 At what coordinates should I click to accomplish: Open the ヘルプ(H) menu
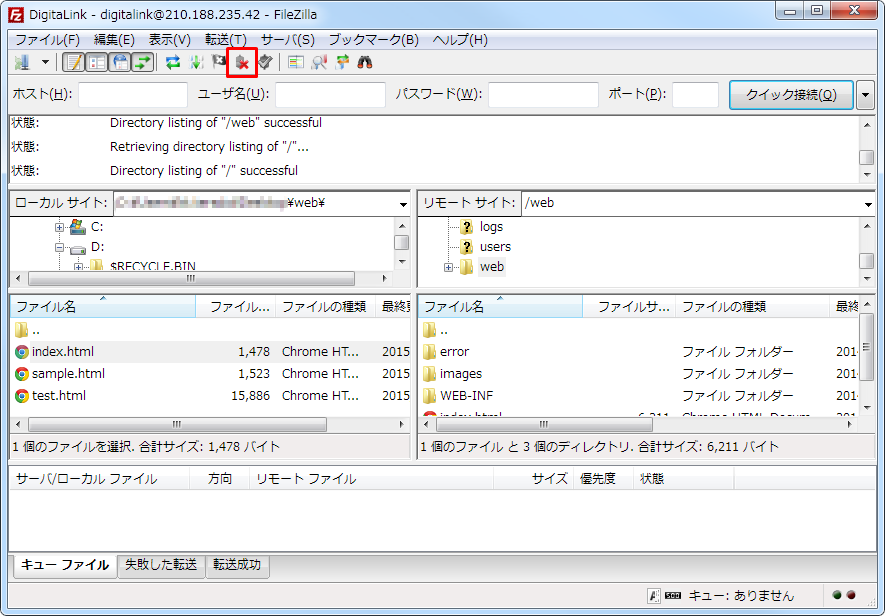click(x=460, y=40)
